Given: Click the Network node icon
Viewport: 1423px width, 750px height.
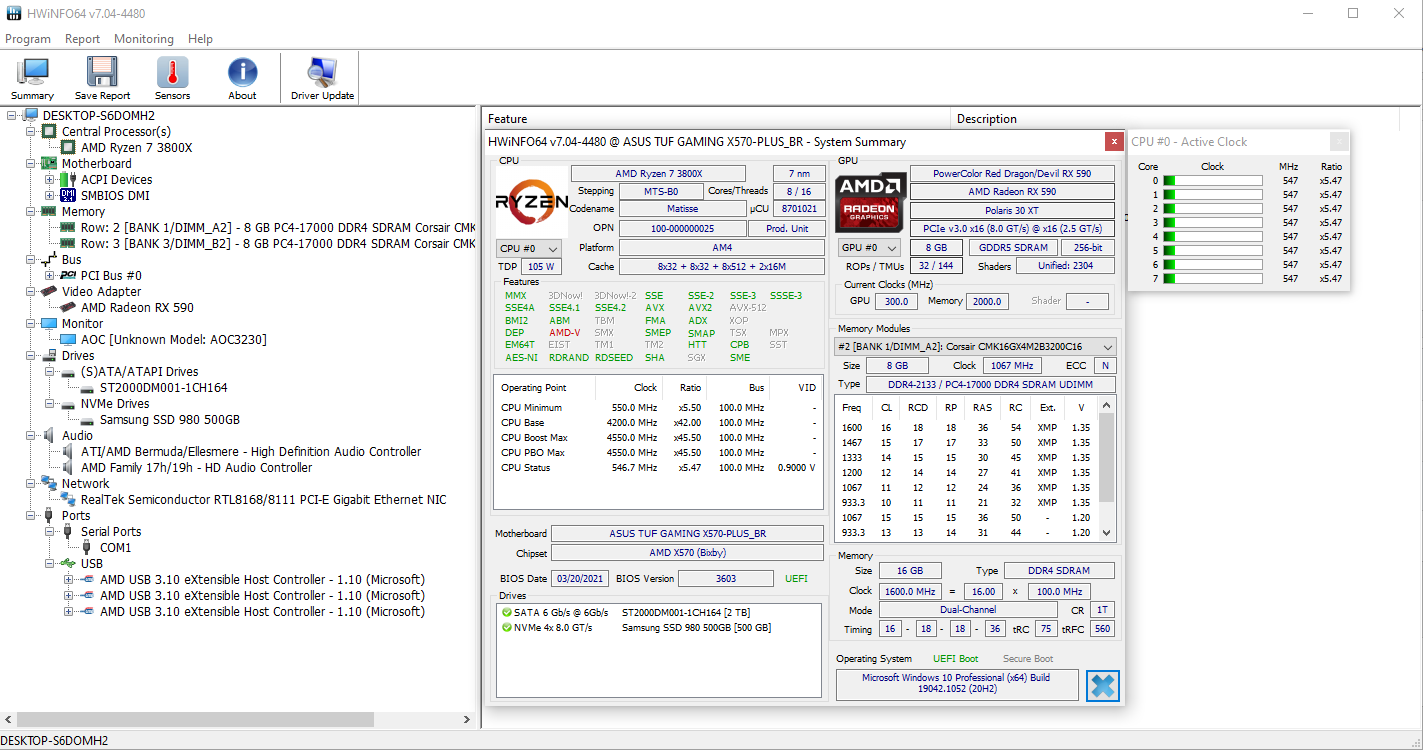Looking at the screenshot, I should coord(48,483).
